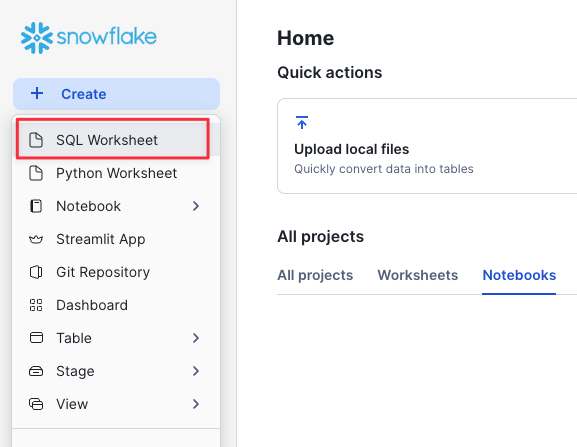
Task: Click the Dashboard grid icon
Action: point(36,305)
